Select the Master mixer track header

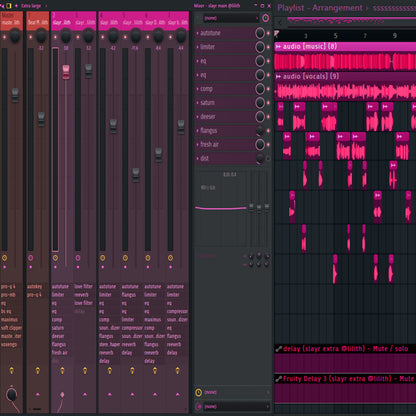click(12, 21)
